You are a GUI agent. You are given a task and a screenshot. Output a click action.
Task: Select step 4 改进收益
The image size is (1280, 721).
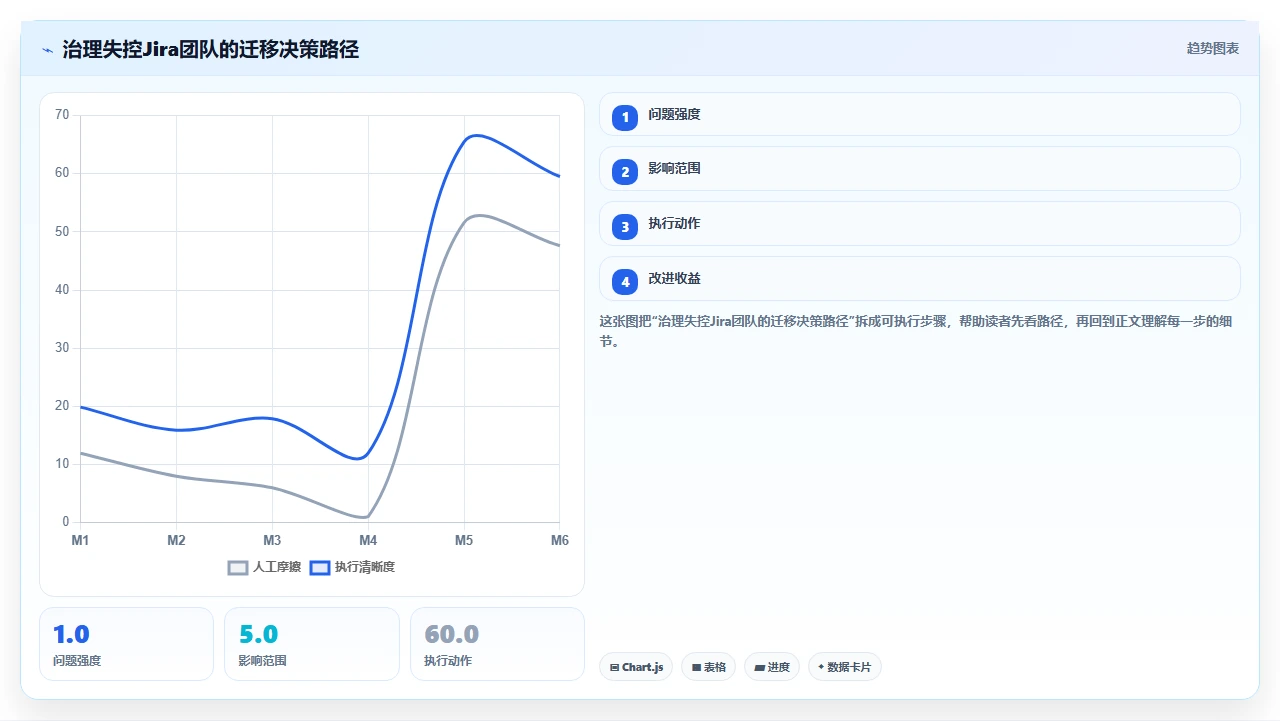(x=919, y=279)
